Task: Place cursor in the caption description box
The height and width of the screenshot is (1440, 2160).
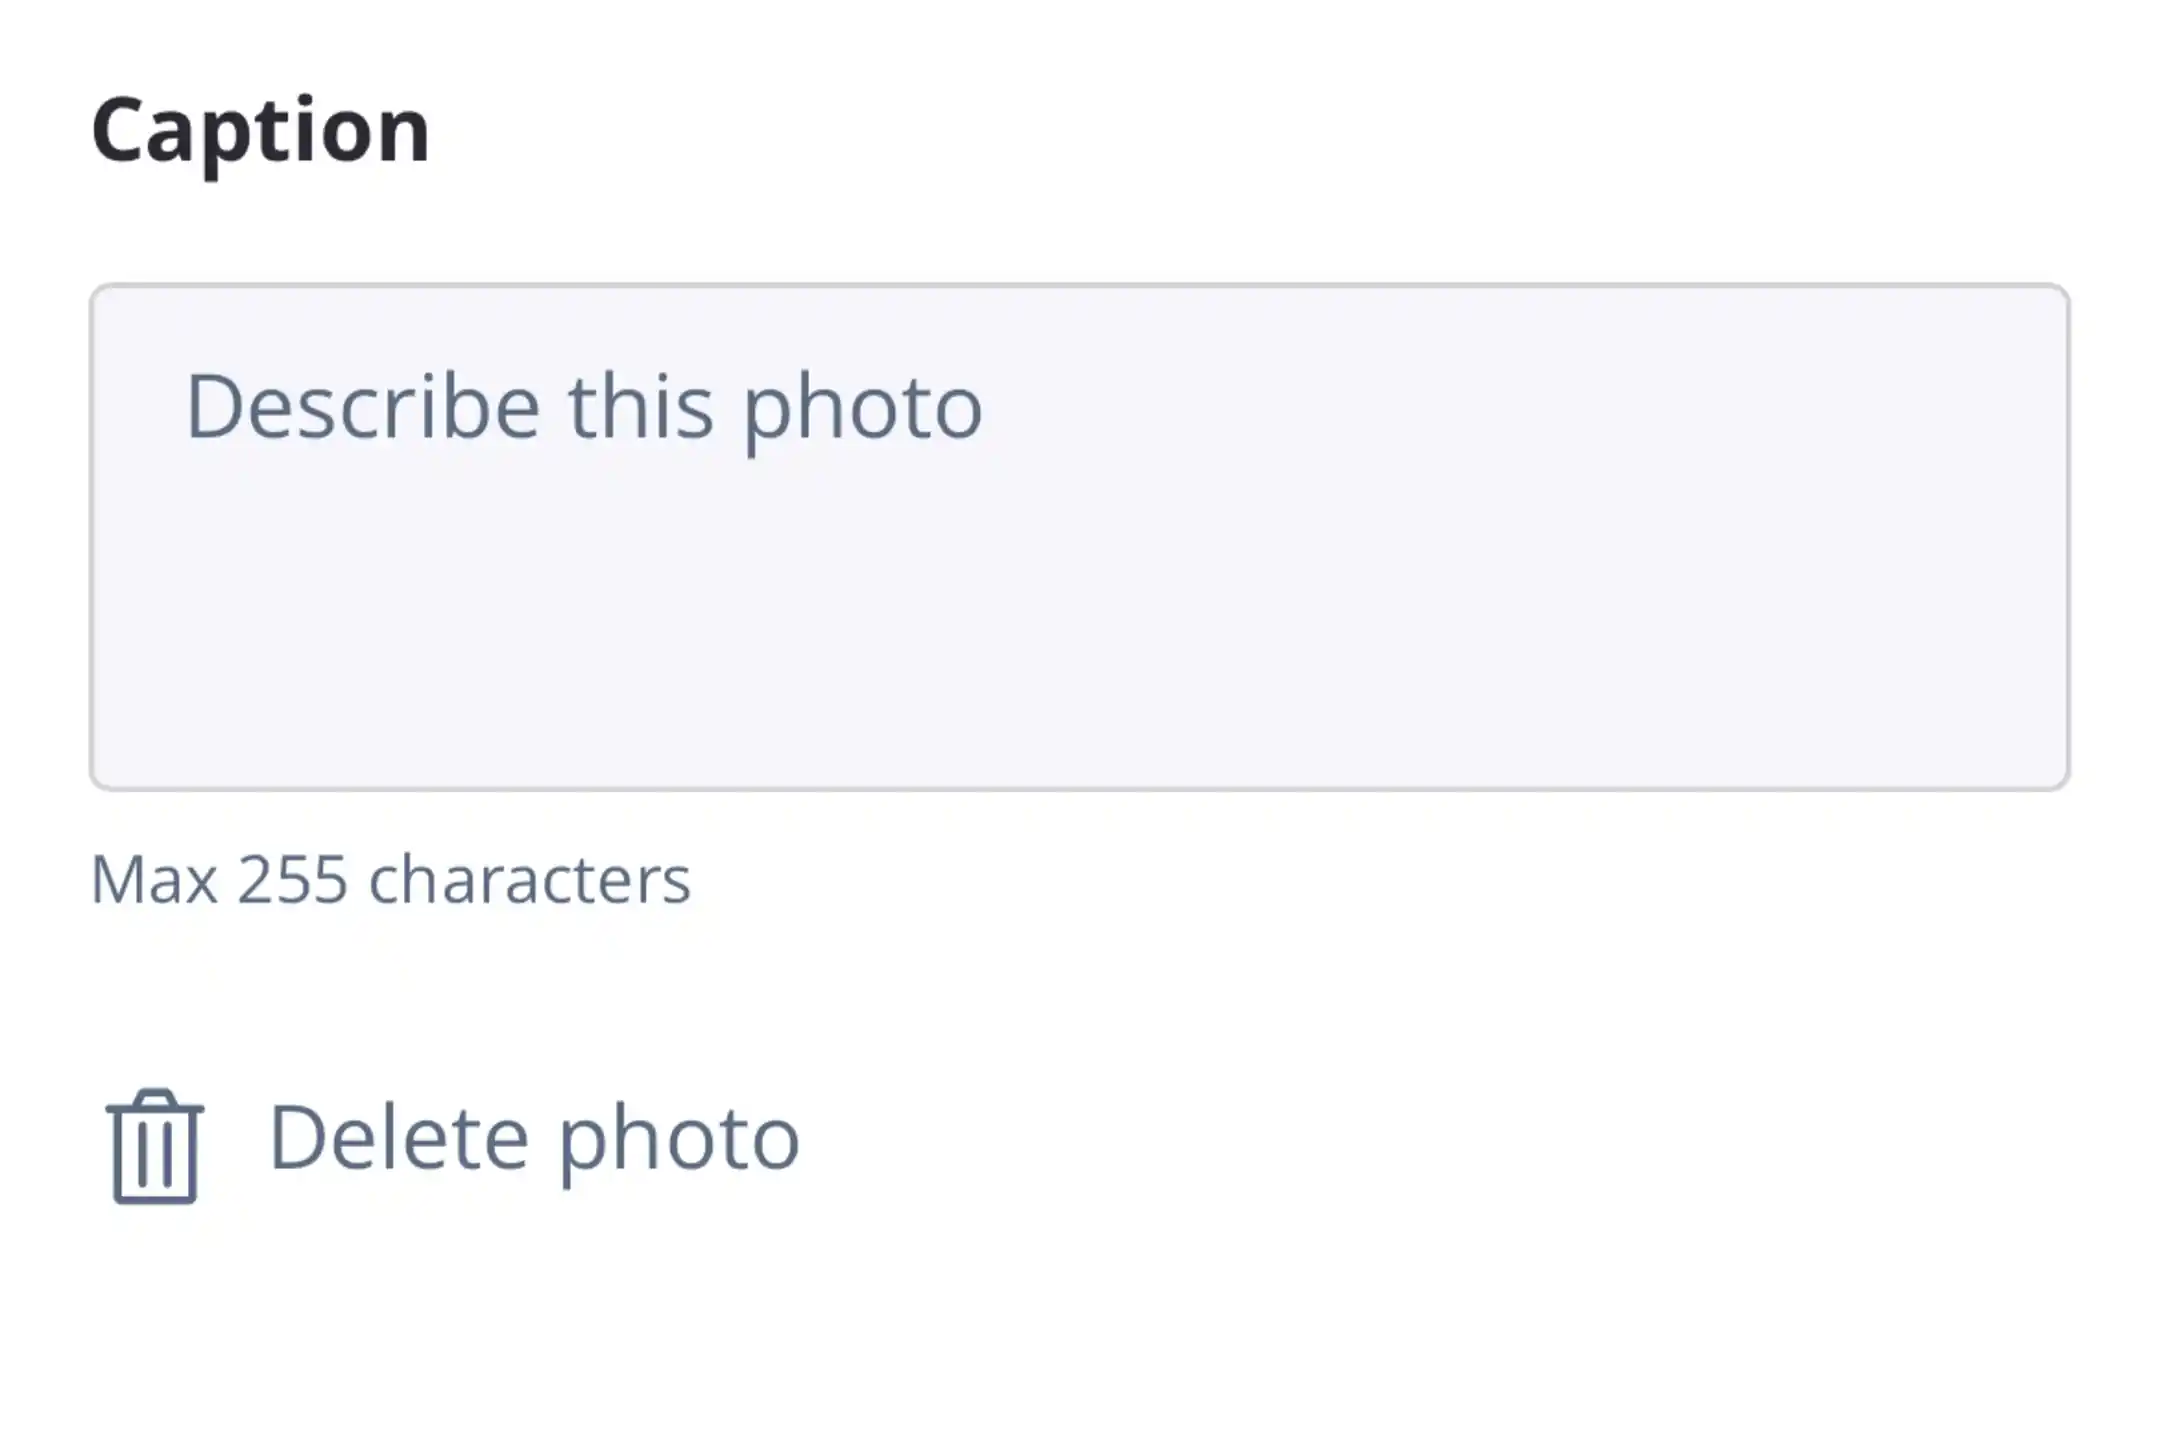Action: pyautogui.click(x=1079, y=537)
